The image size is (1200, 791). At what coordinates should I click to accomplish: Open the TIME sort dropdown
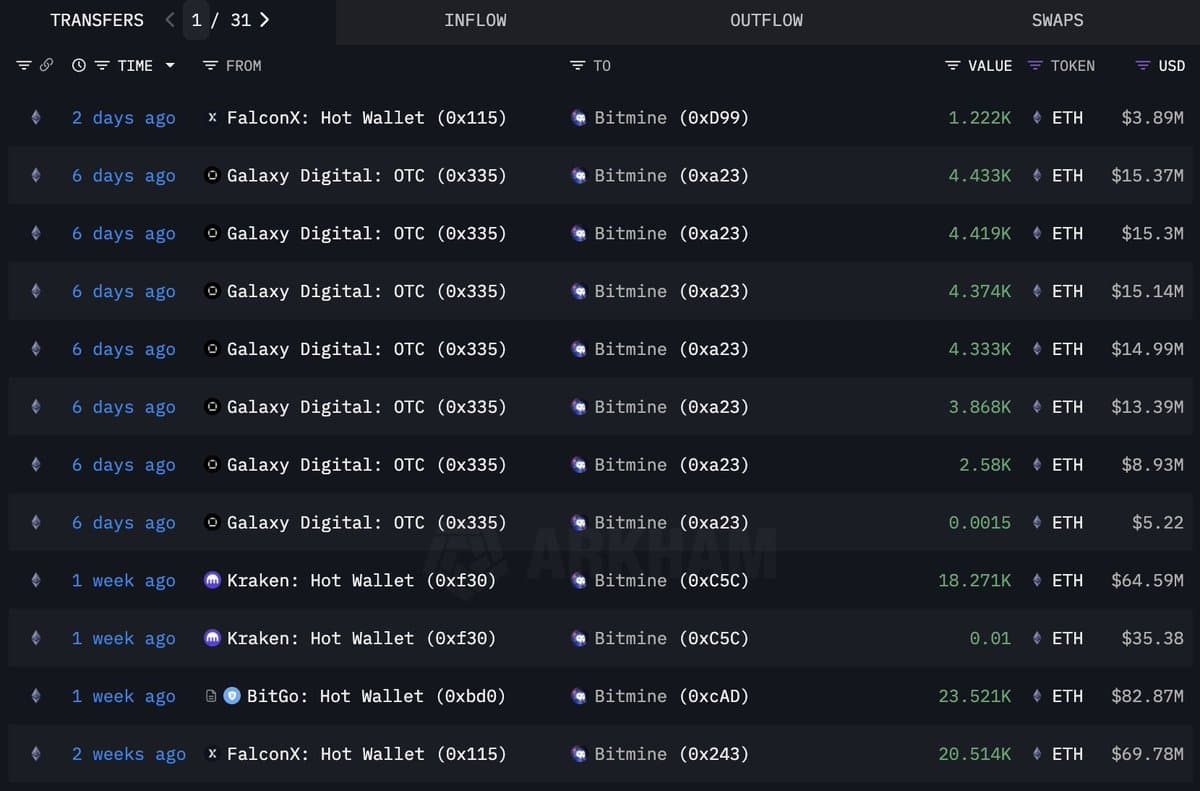click(x=170, y=65)
